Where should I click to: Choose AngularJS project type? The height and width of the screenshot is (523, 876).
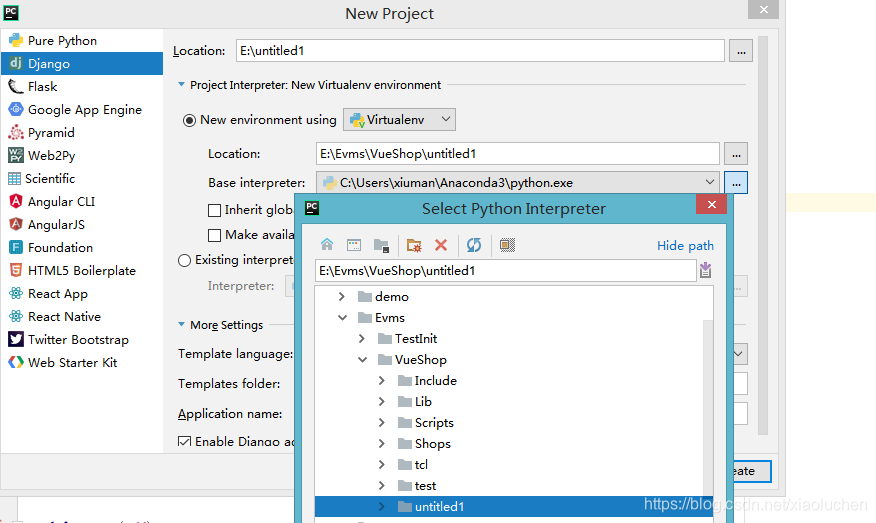coord(82,225)
